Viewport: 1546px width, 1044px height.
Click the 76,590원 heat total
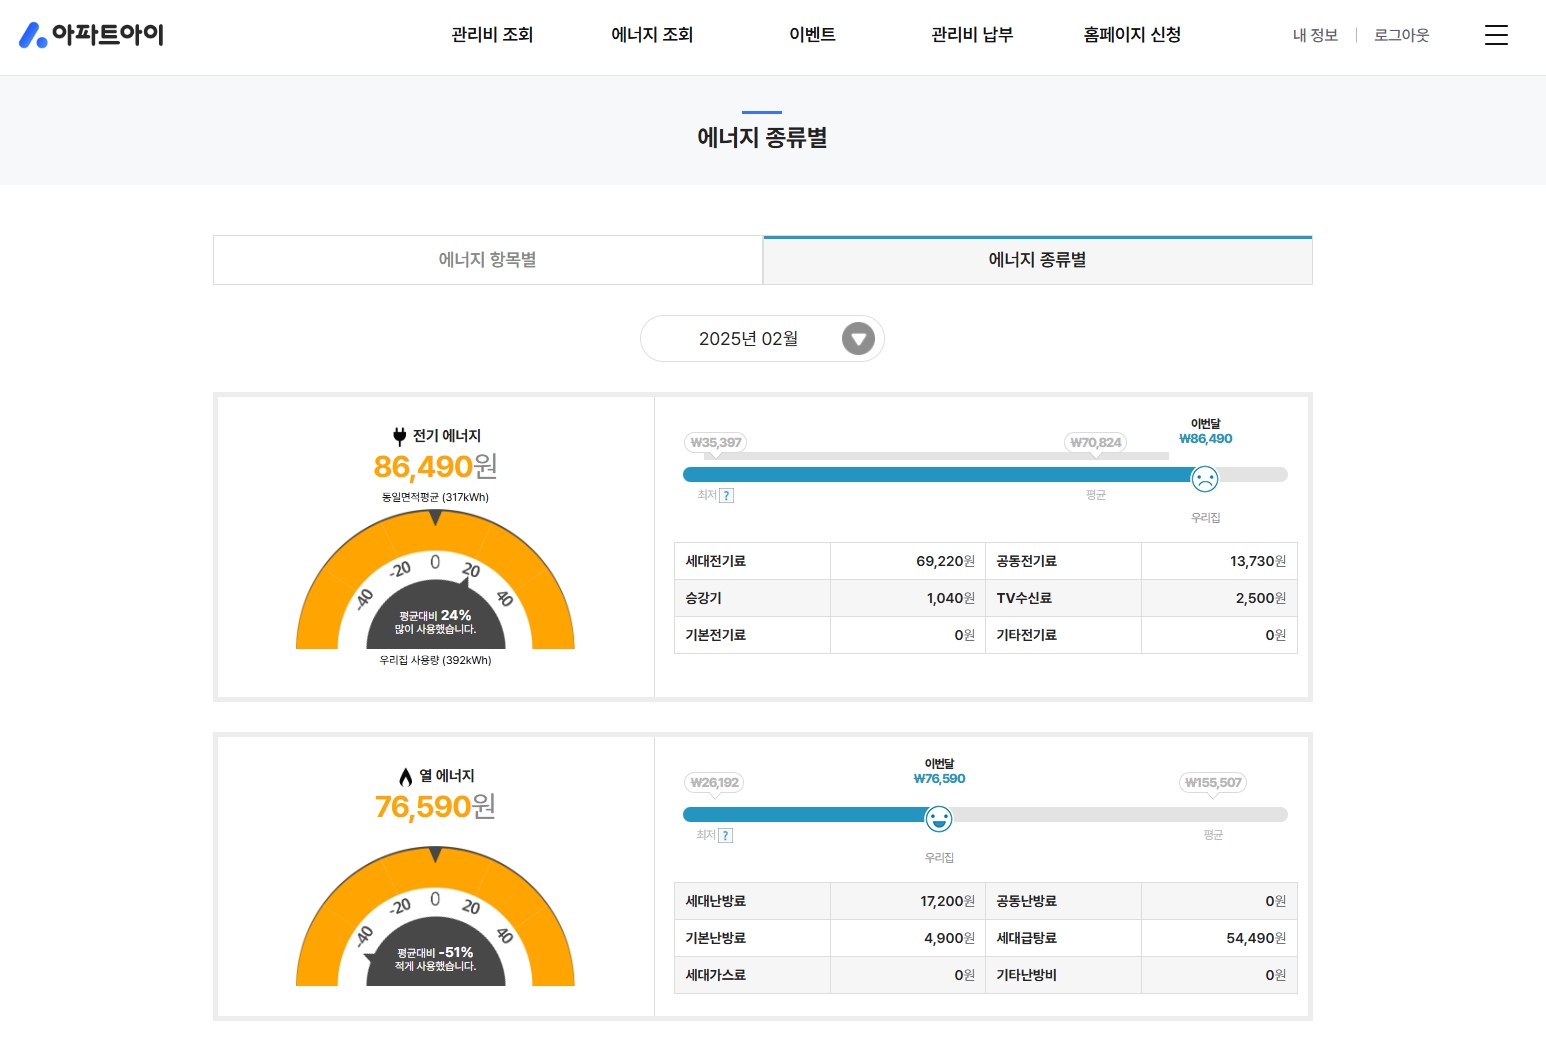[435, 806]
